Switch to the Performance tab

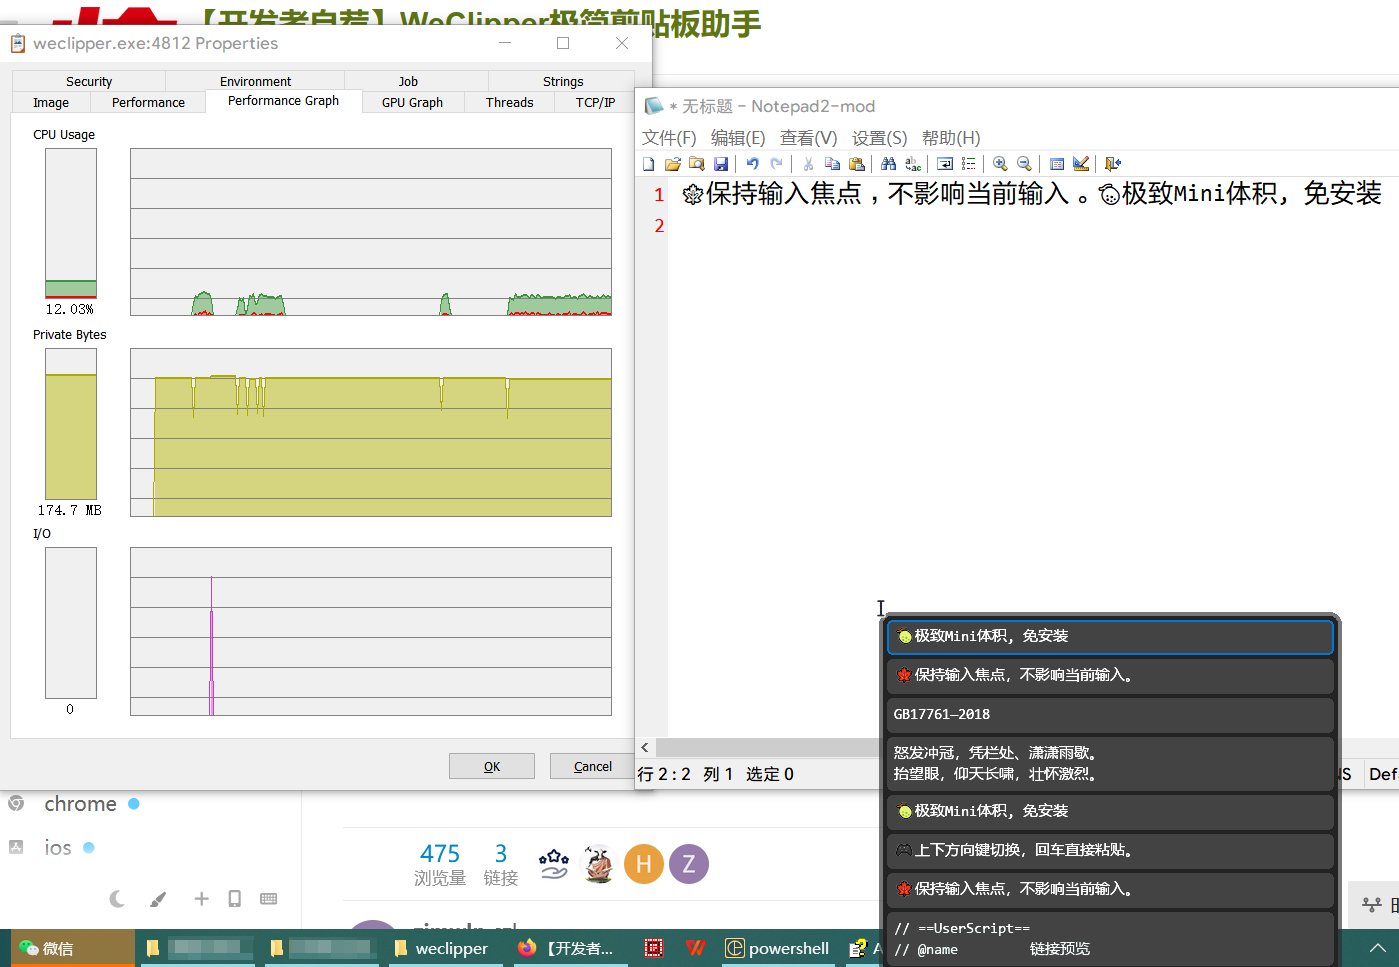(x=148, y=102)
